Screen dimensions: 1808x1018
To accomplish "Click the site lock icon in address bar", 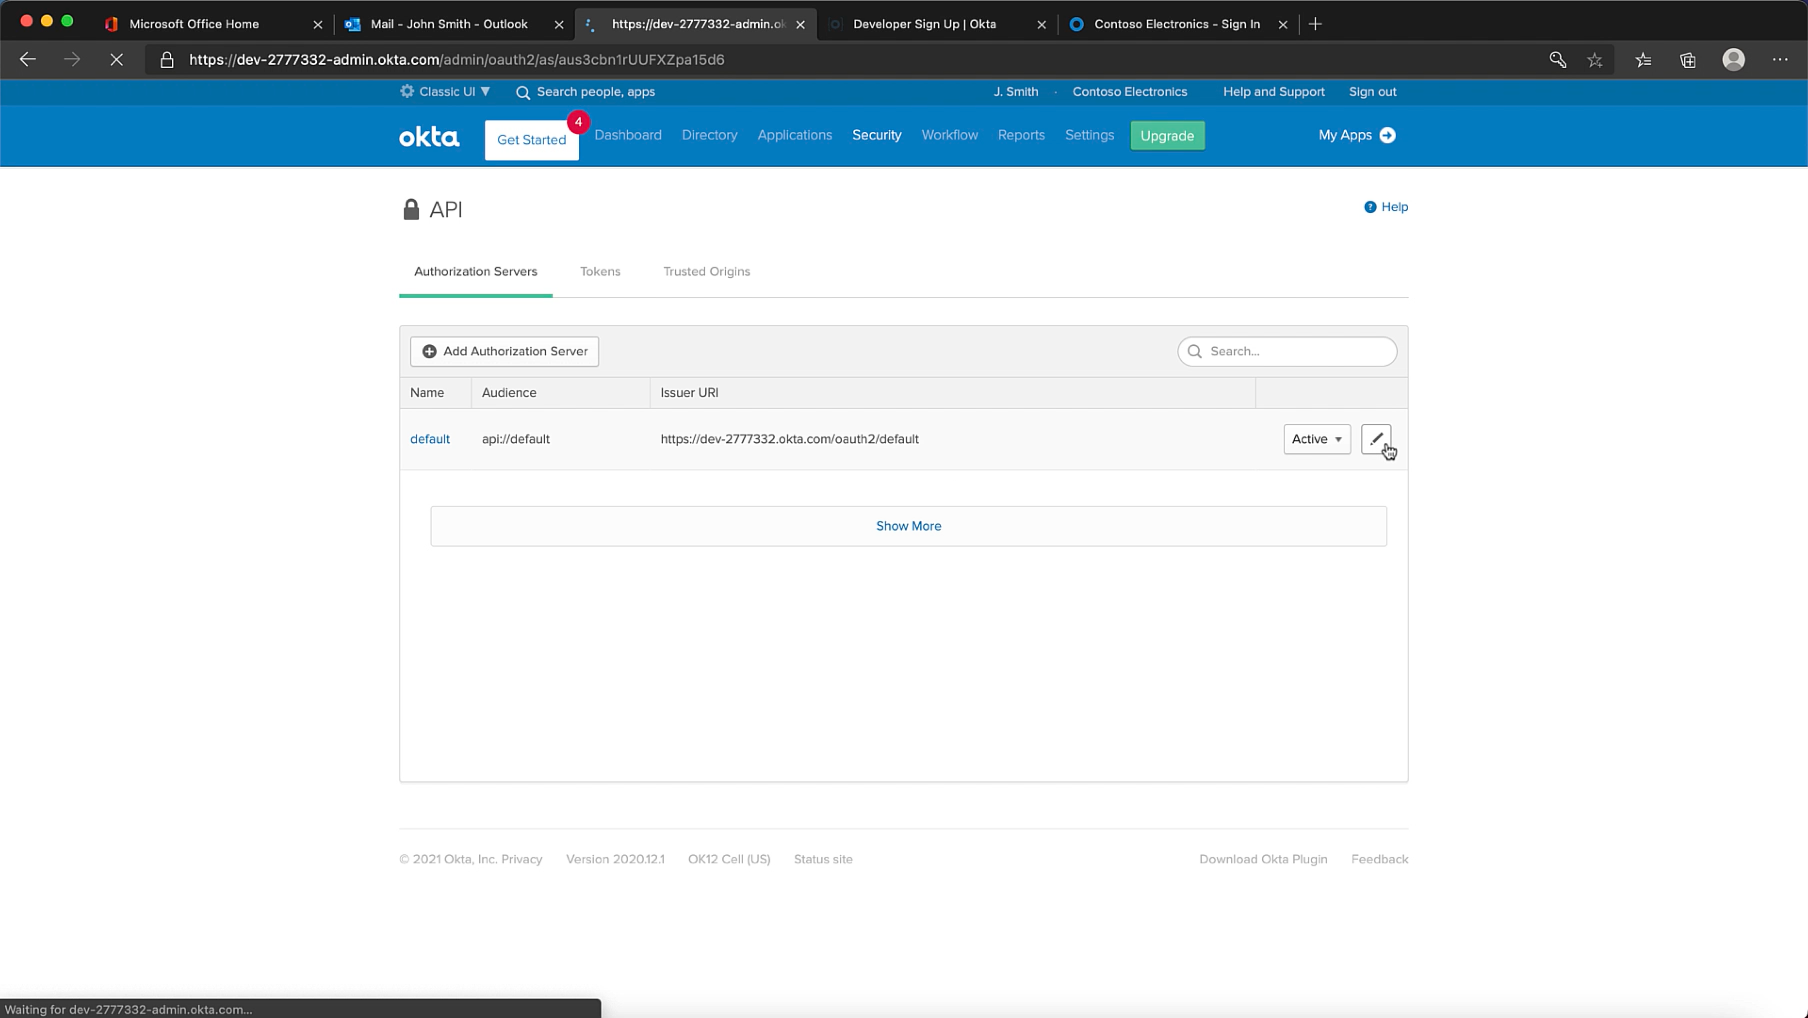I will tap(167, 60).
